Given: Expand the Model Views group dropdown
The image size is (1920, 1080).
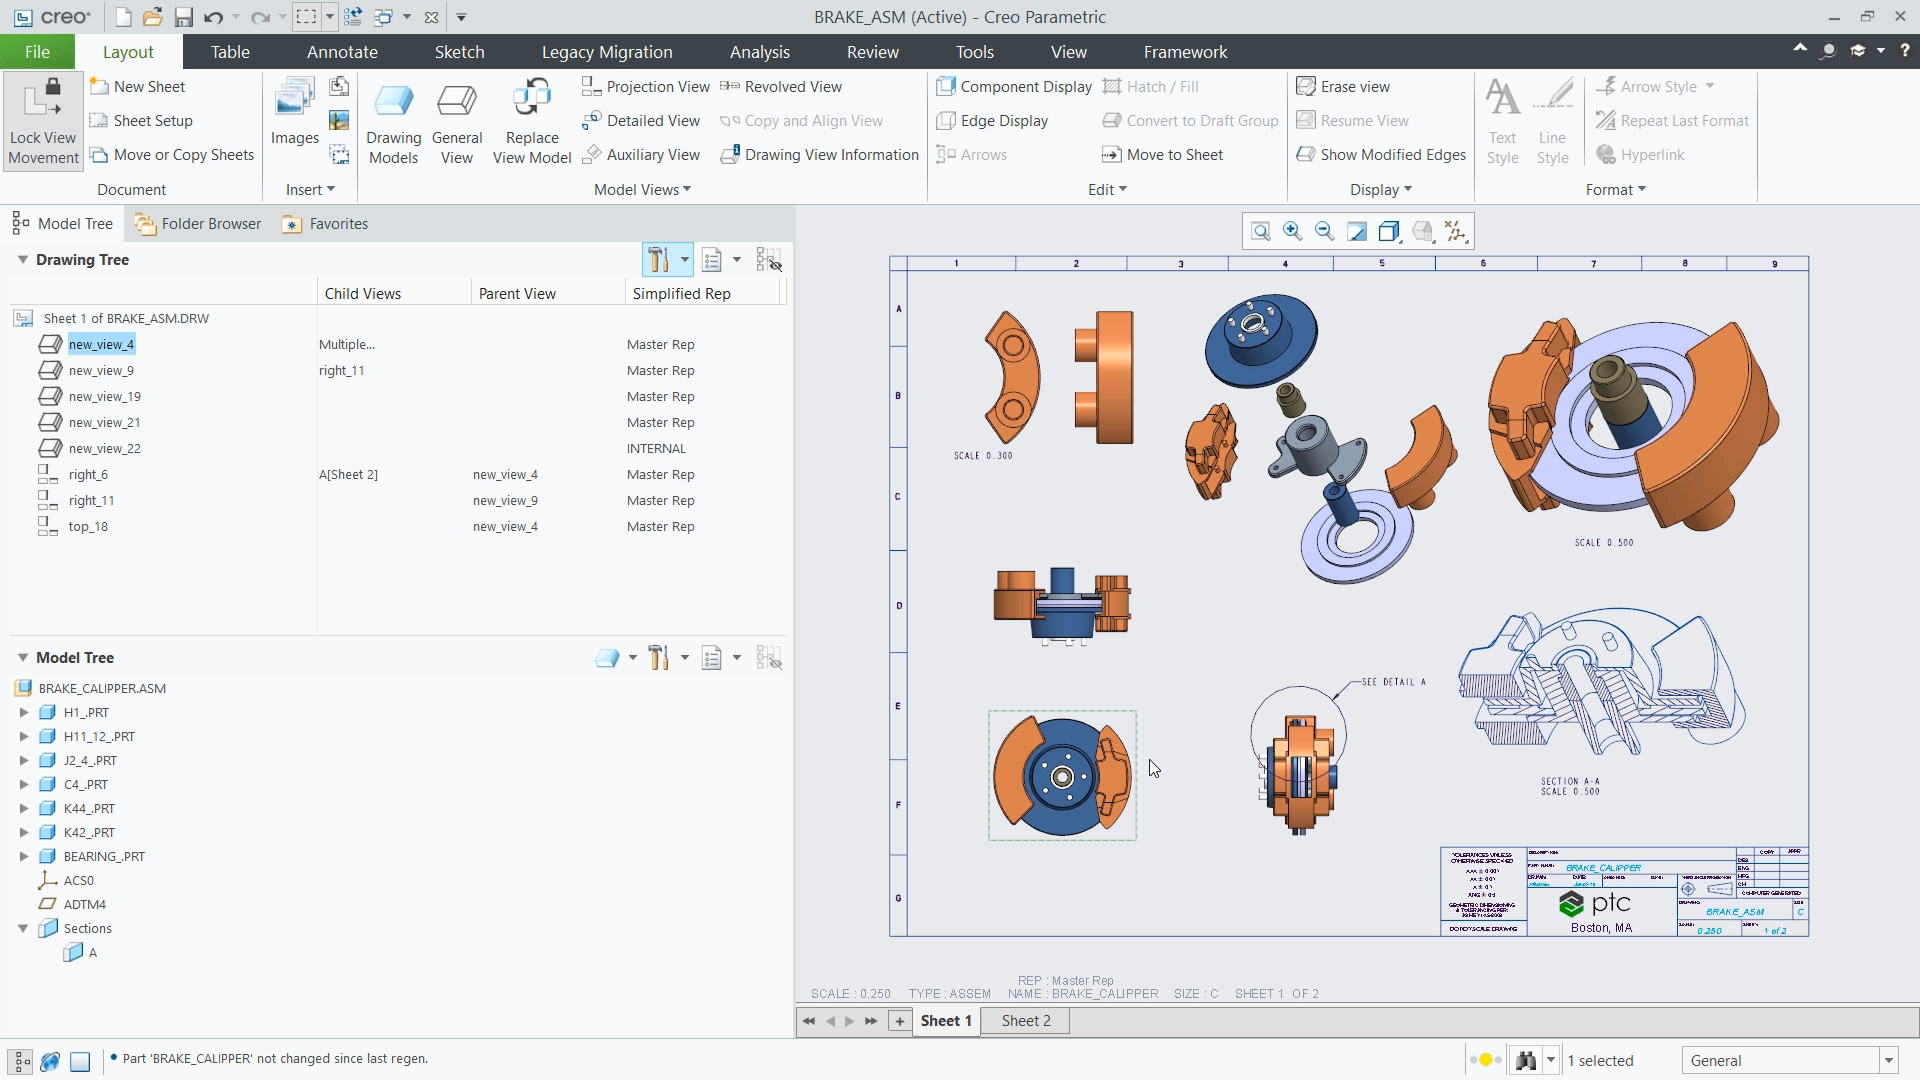Looking at the screenshot, I should point(642,190).
